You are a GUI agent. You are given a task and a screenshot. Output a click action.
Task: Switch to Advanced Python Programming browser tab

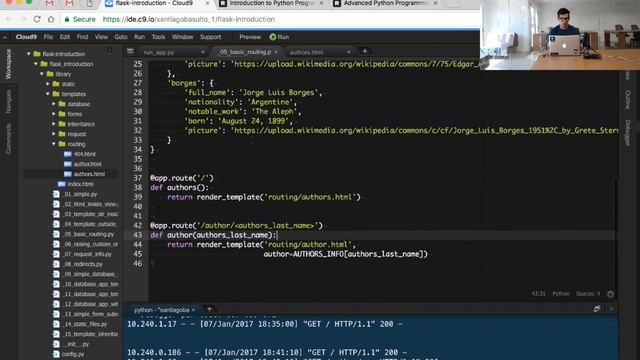click(385, 4)
